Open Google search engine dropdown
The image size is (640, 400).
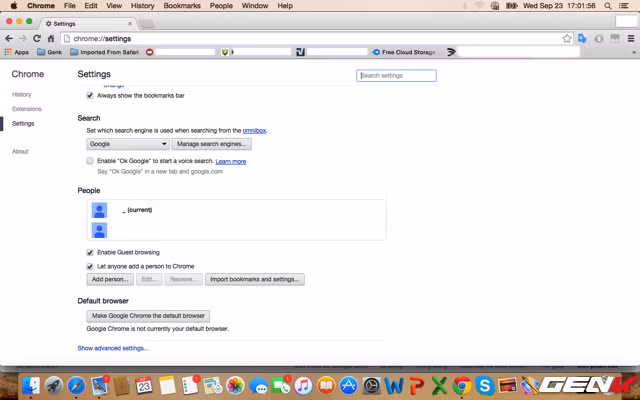(x=128, y=144)
